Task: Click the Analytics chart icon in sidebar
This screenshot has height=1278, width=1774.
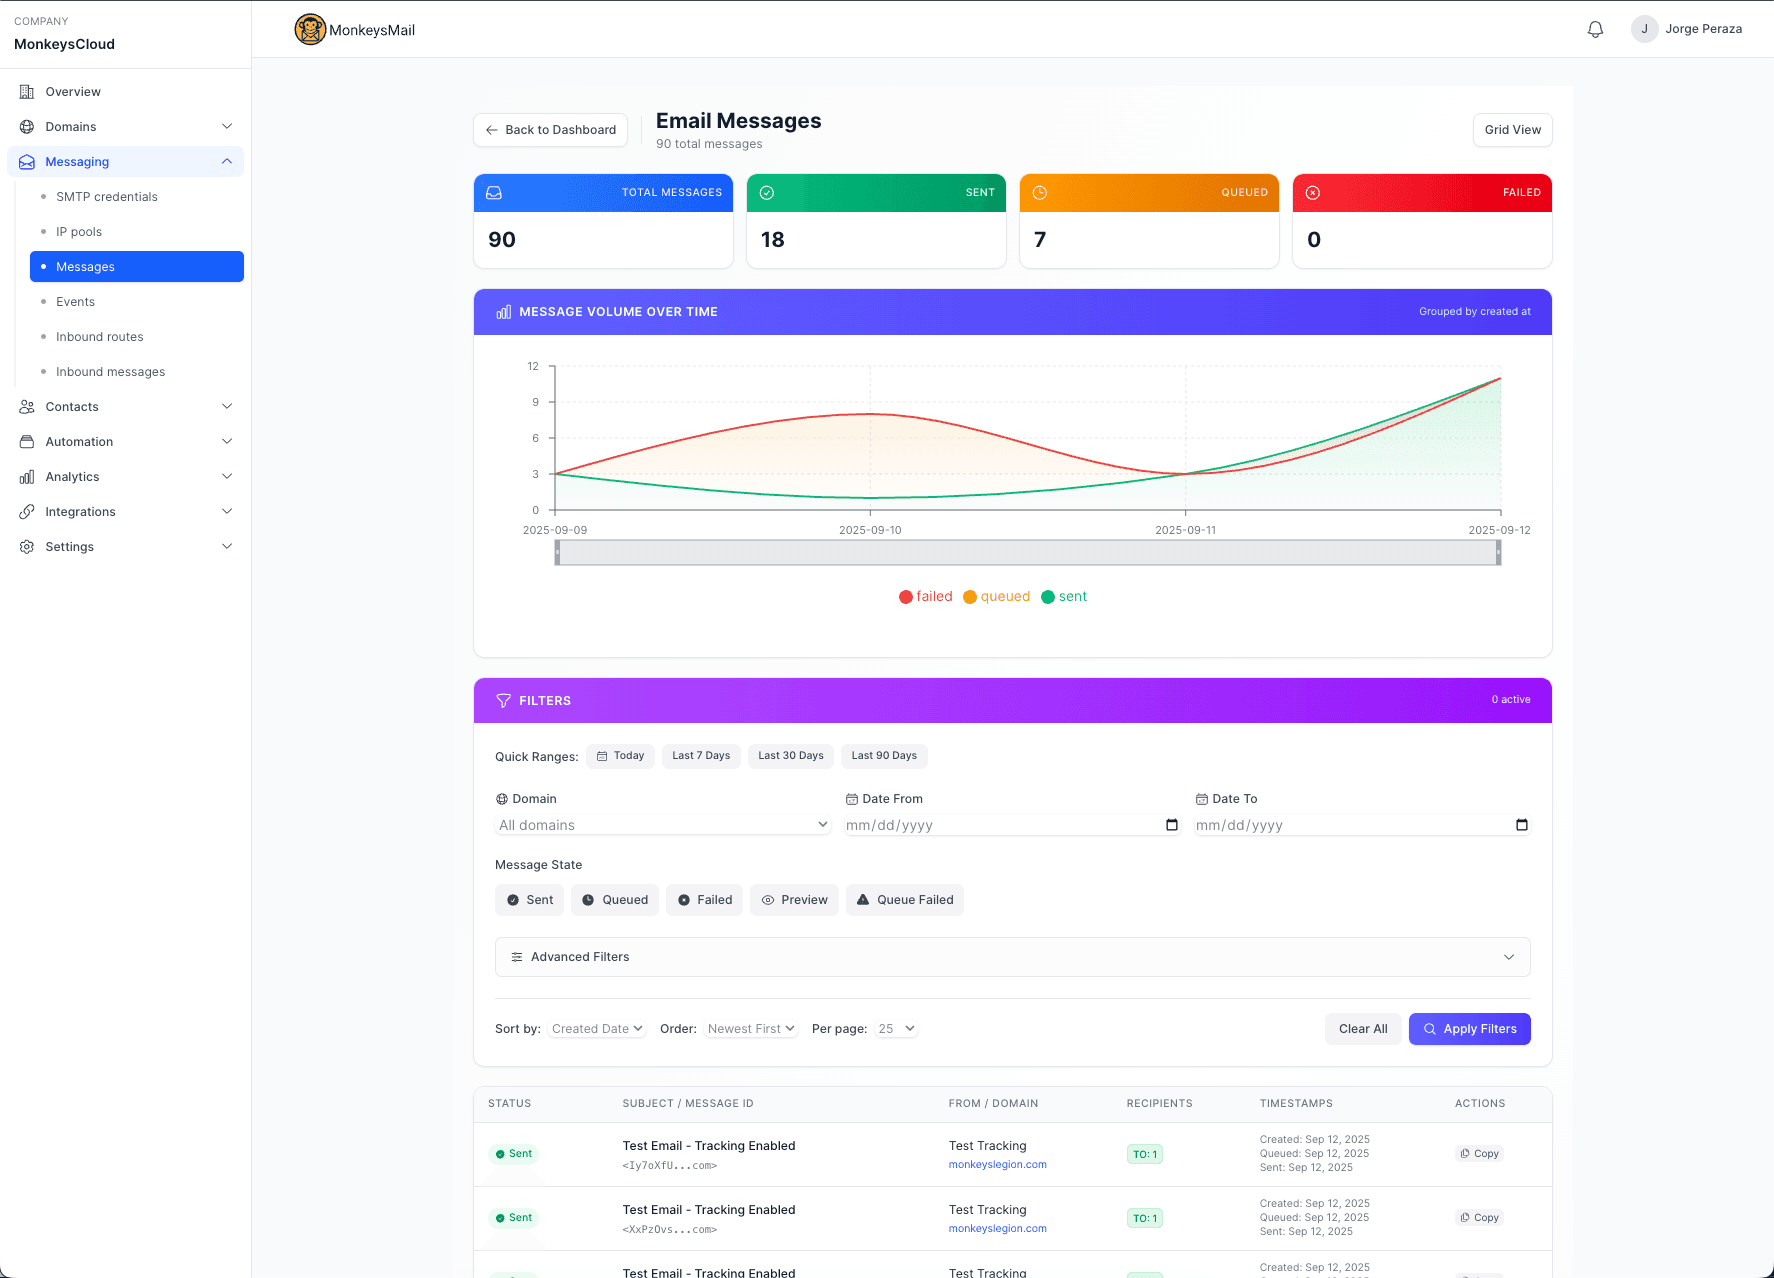Action: coord(27,477)
